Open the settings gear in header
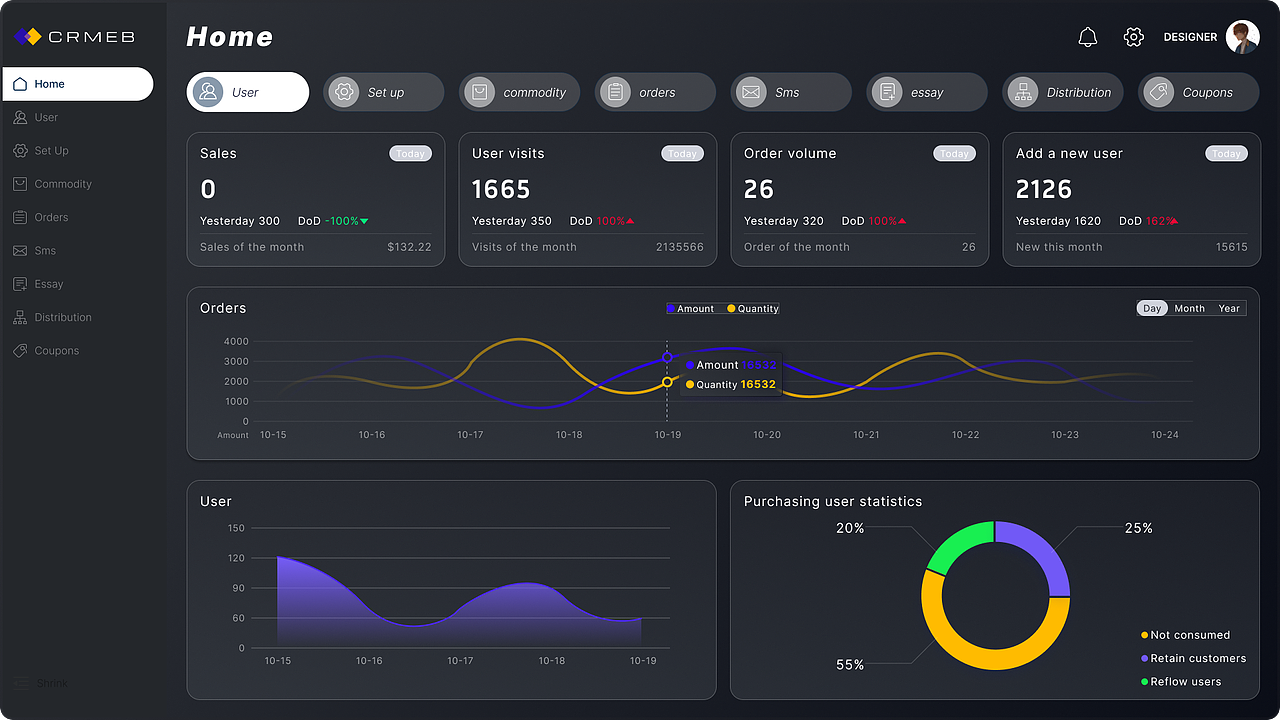 pos(1133,37)
